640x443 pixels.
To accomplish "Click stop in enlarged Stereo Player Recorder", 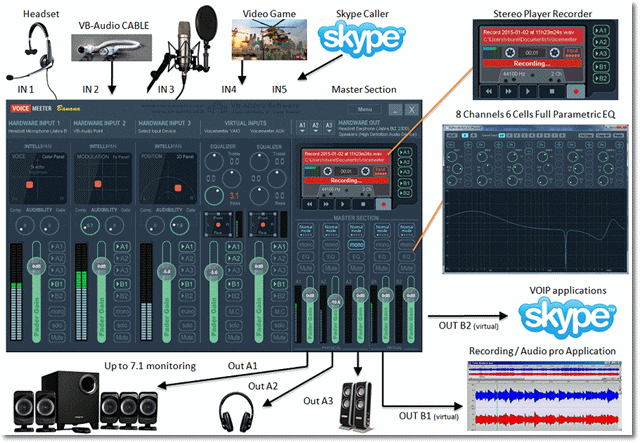I will [x=552, y=91].
